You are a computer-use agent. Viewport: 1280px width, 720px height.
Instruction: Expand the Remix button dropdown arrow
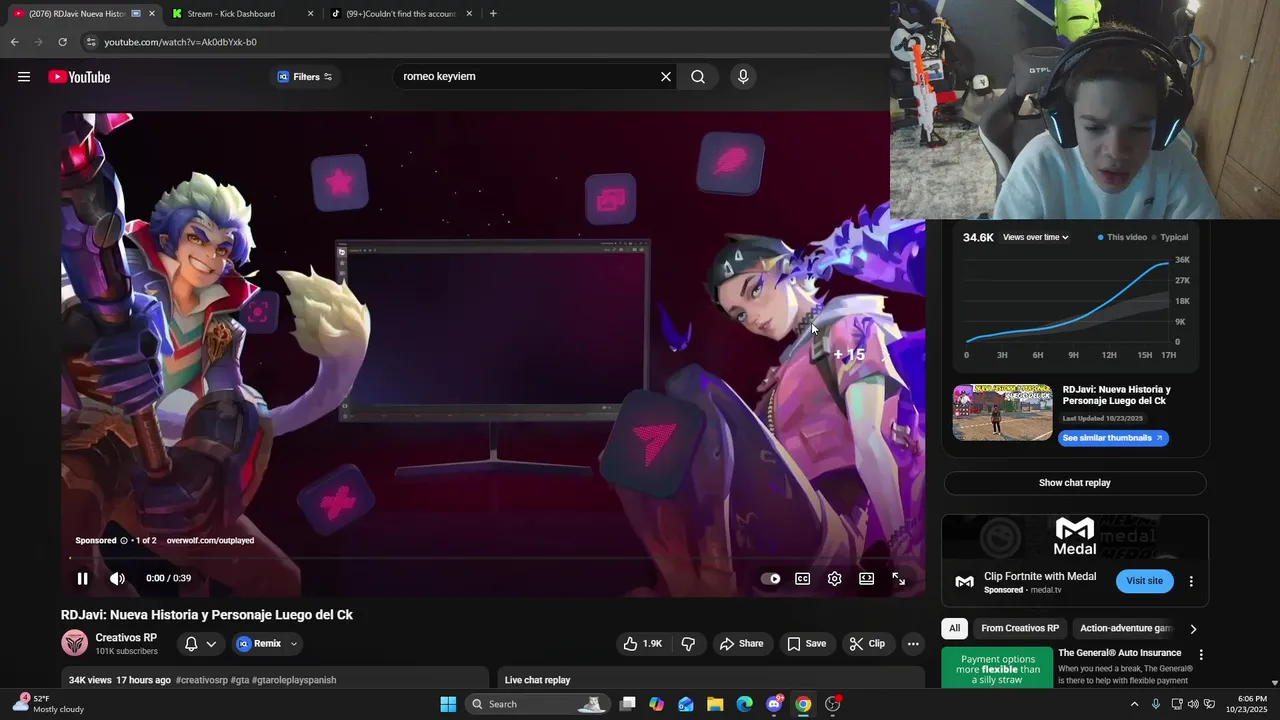pyautogui.click(x=294, y=644)
